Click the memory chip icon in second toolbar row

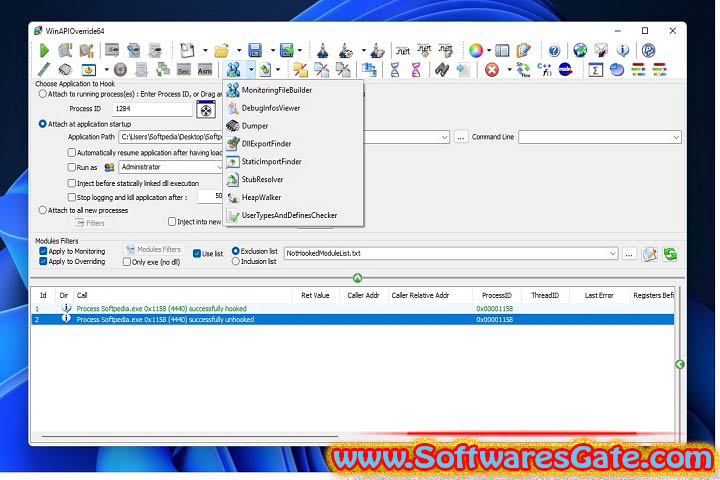[x=65, y=70]
